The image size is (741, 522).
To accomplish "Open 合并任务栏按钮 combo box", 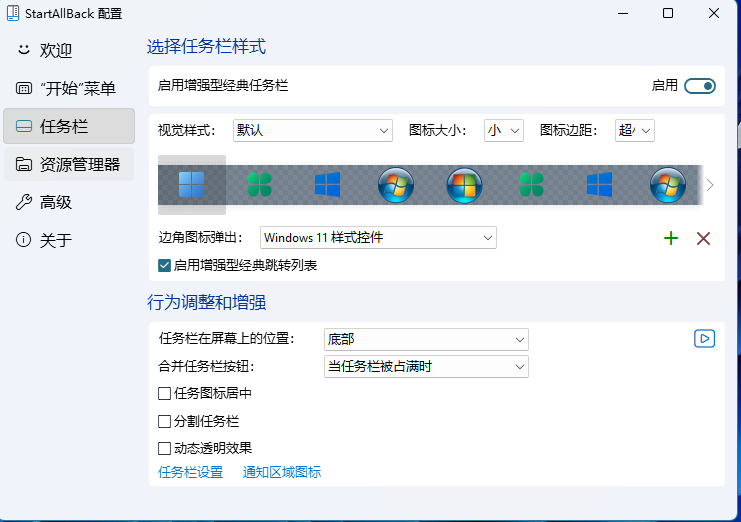I will coord(426,367).
